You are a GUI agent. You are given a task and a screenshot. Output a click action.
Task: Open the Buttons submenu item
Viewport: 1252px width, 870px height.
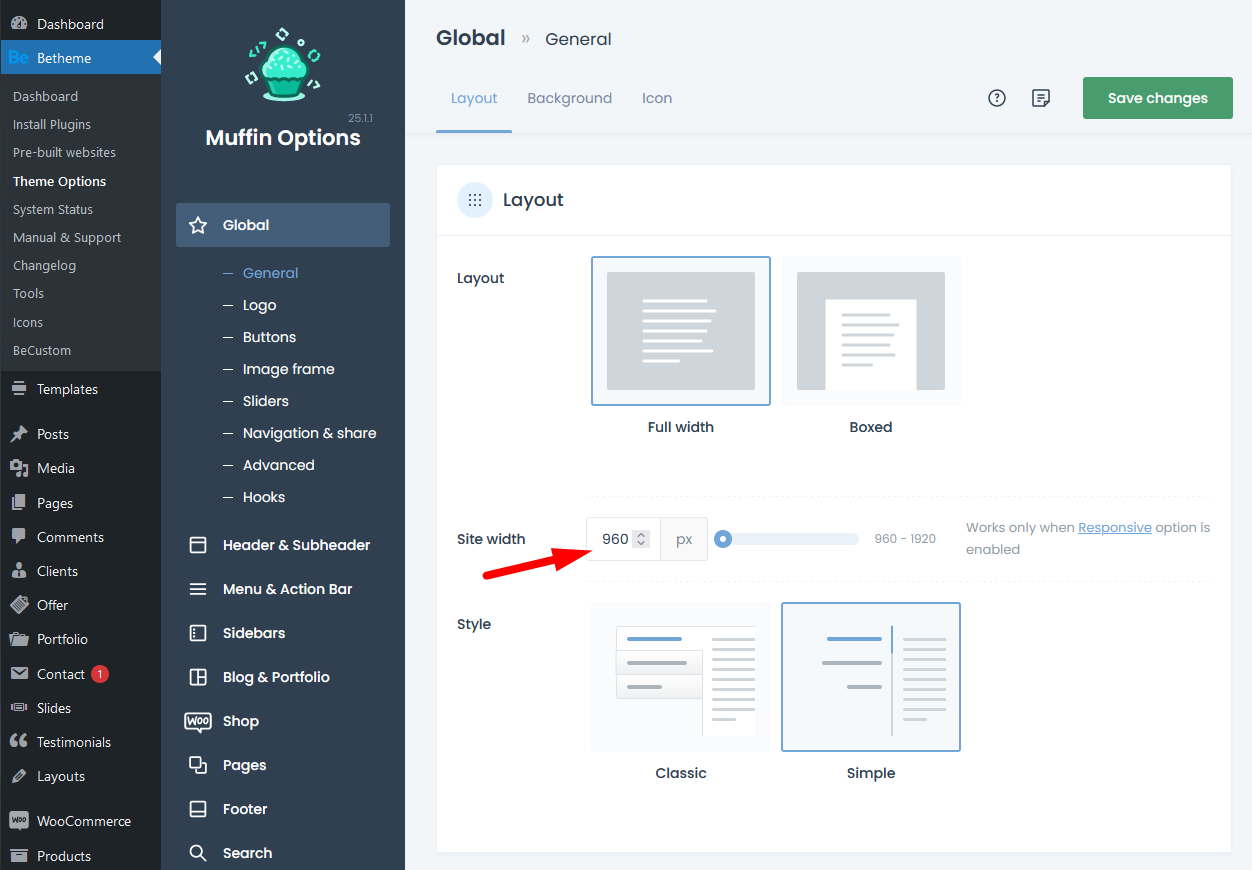[x=270, y=337]
